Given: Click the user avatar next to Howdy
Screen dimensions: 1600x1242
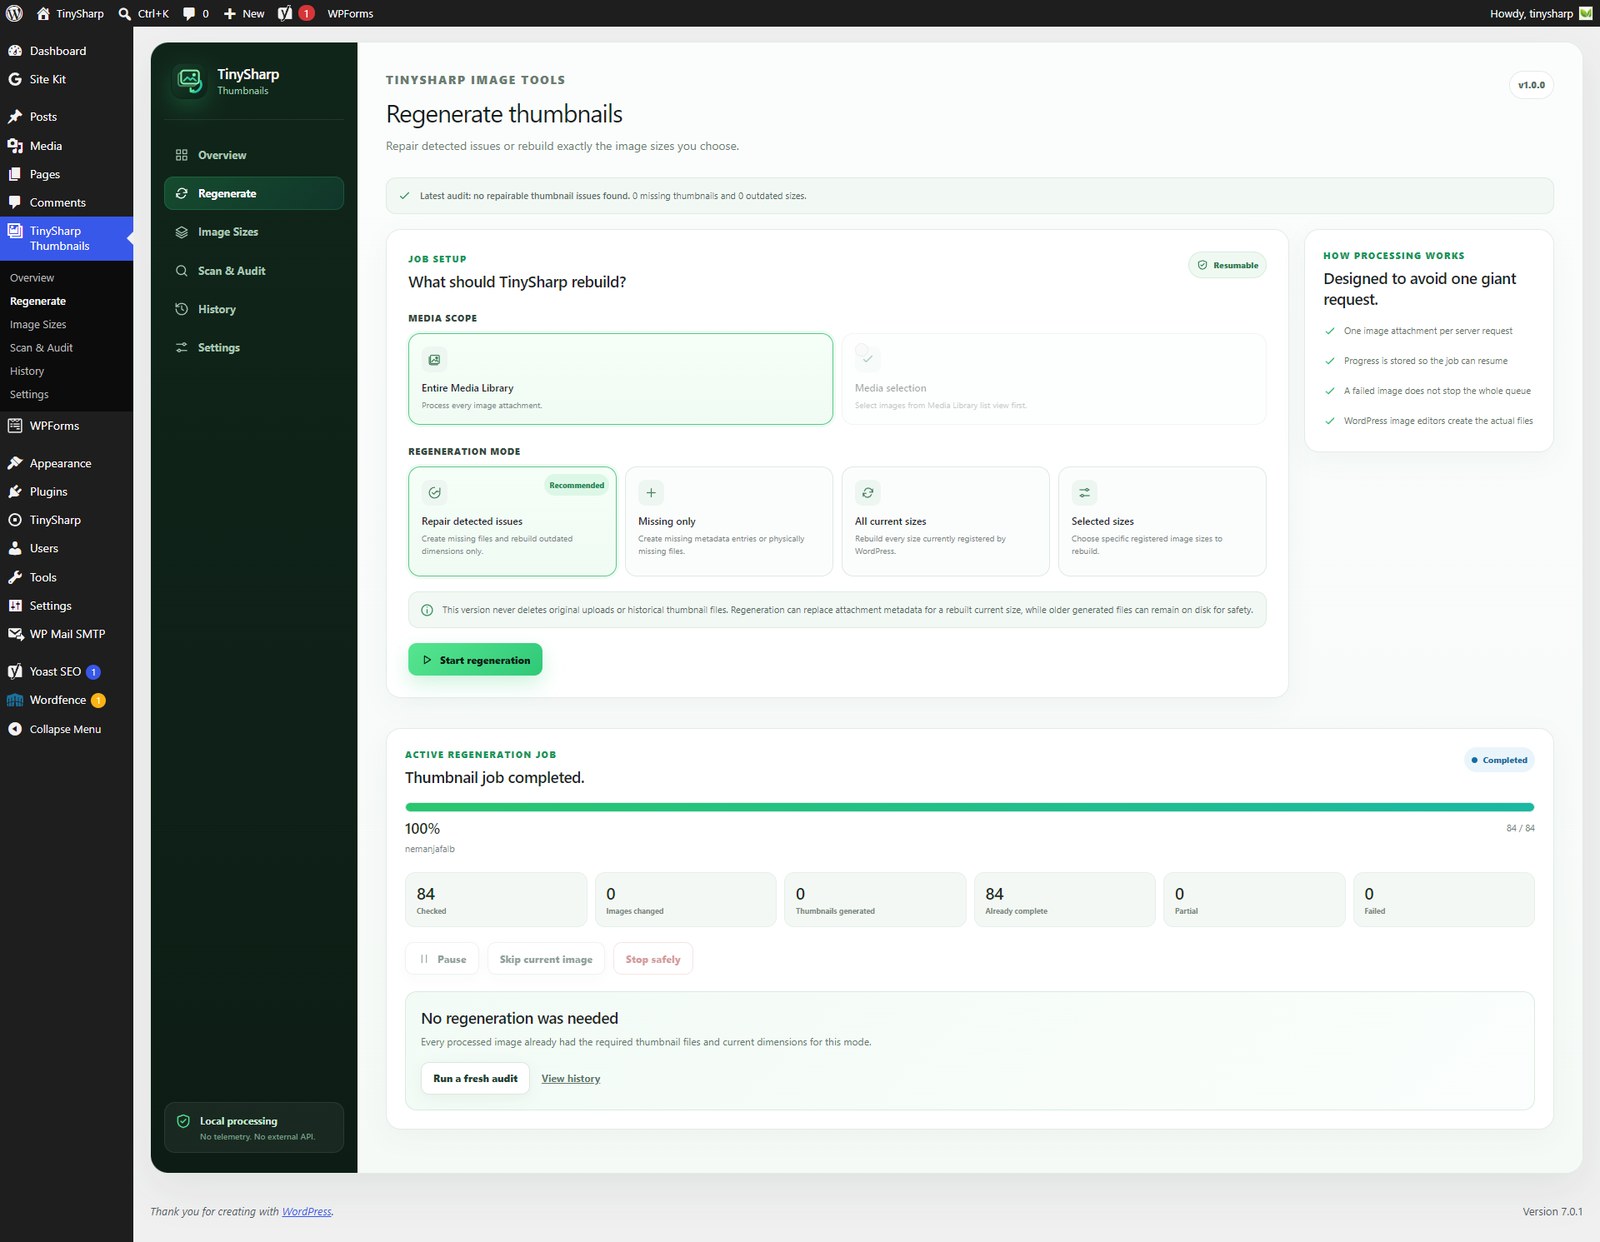Looking at the screenshot, I should click(1586, 13).
